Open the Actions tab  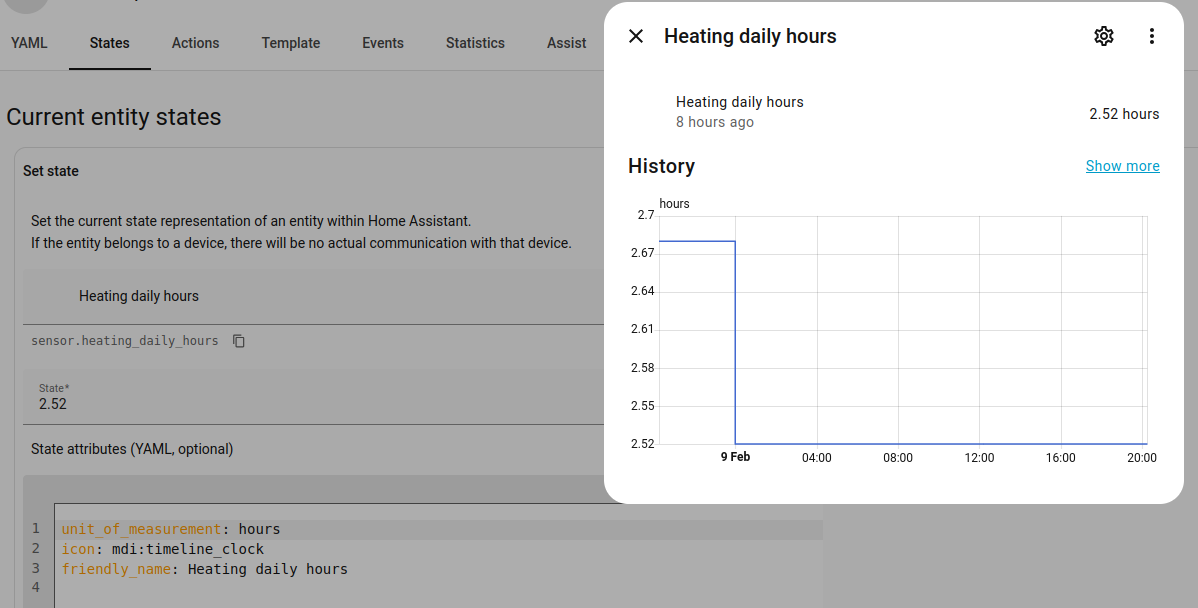coord(195,43)
